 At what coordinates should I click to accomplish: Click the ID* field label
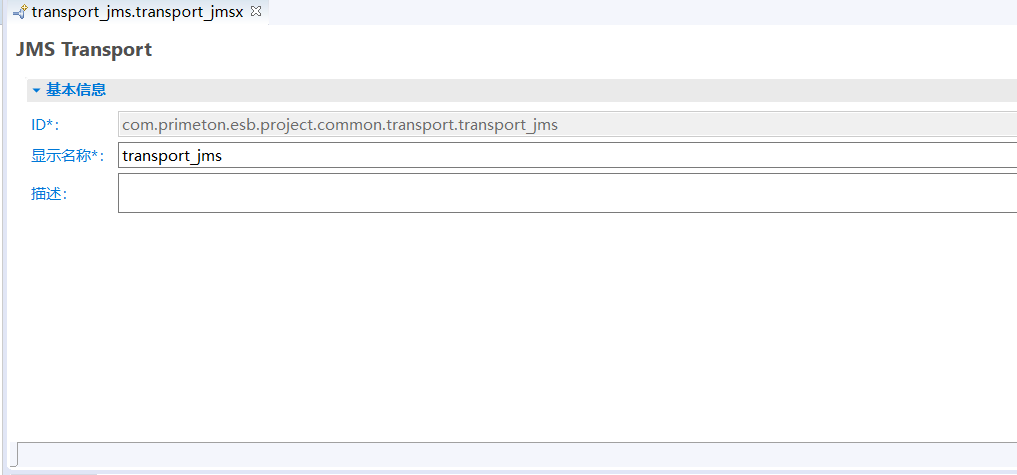(x=45, y=125)
